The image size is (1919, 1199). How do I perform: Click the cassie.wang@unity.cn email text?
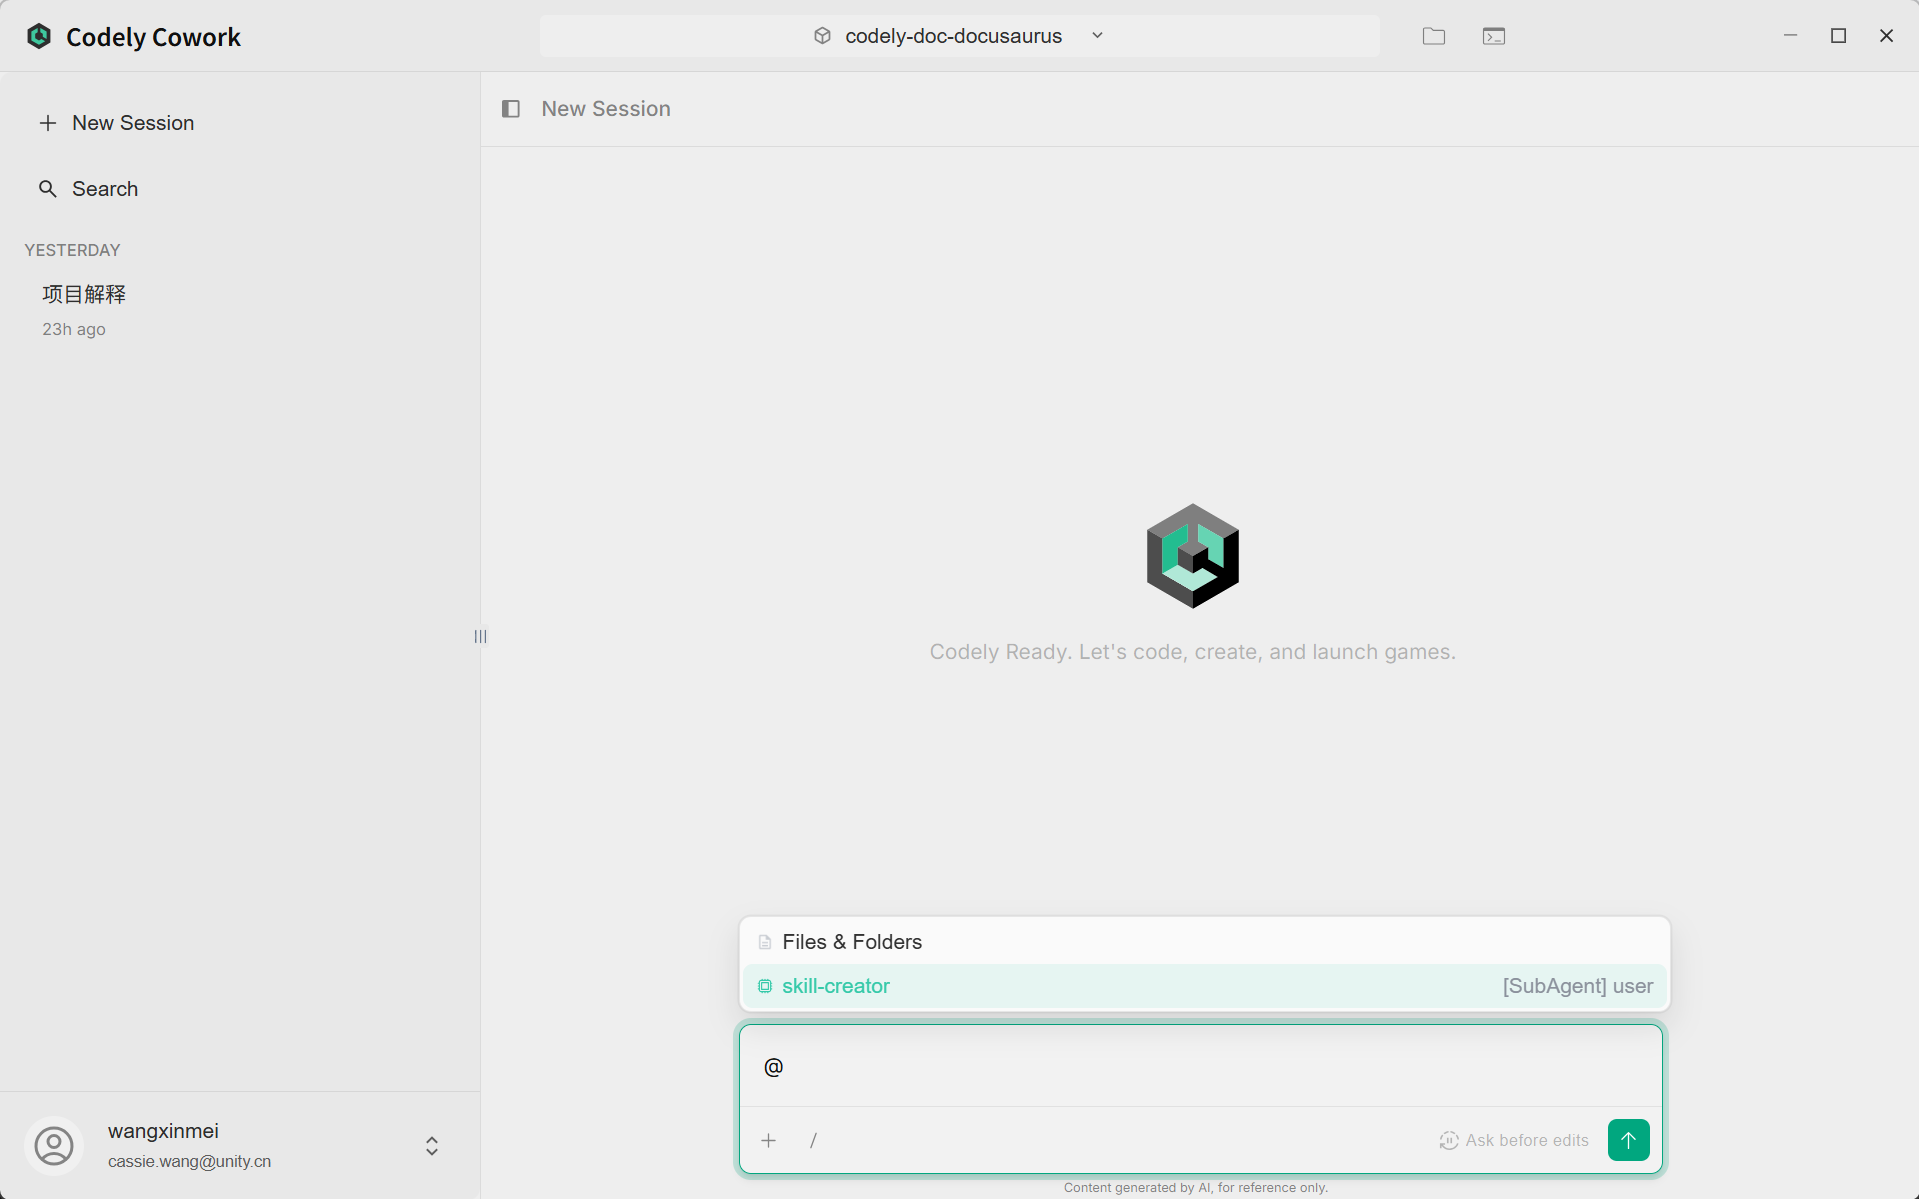pos(190,1162)
